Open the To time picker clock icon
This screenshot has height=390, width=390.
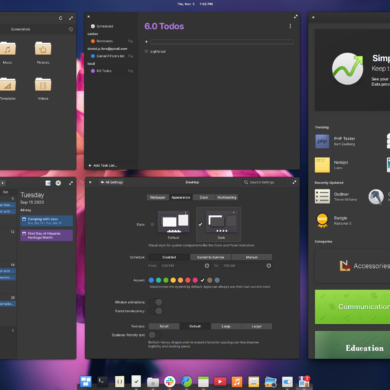[269, 266]
